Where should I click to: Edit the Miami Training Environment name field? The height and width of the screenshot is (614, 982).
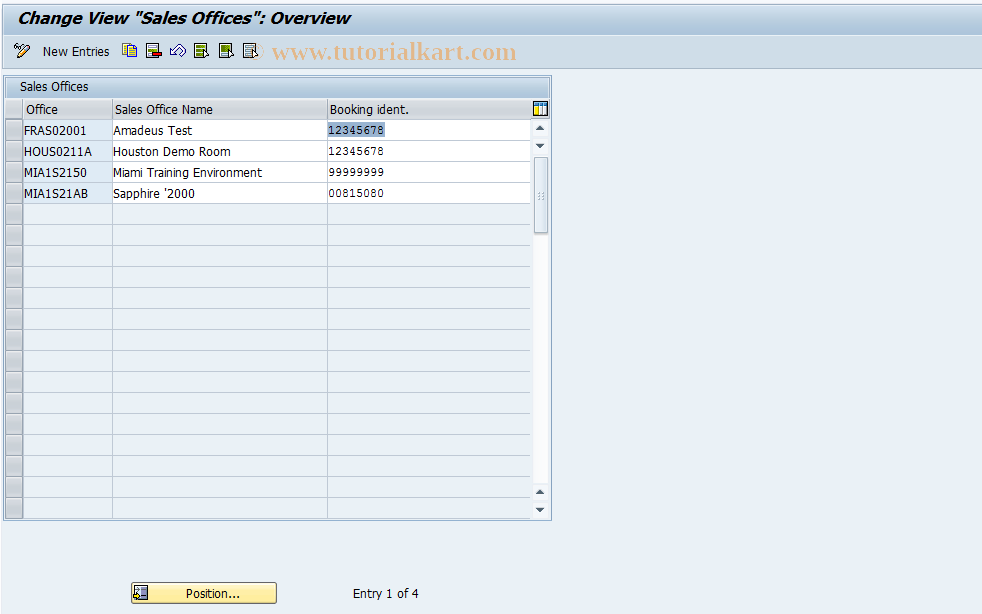point(220,172)
